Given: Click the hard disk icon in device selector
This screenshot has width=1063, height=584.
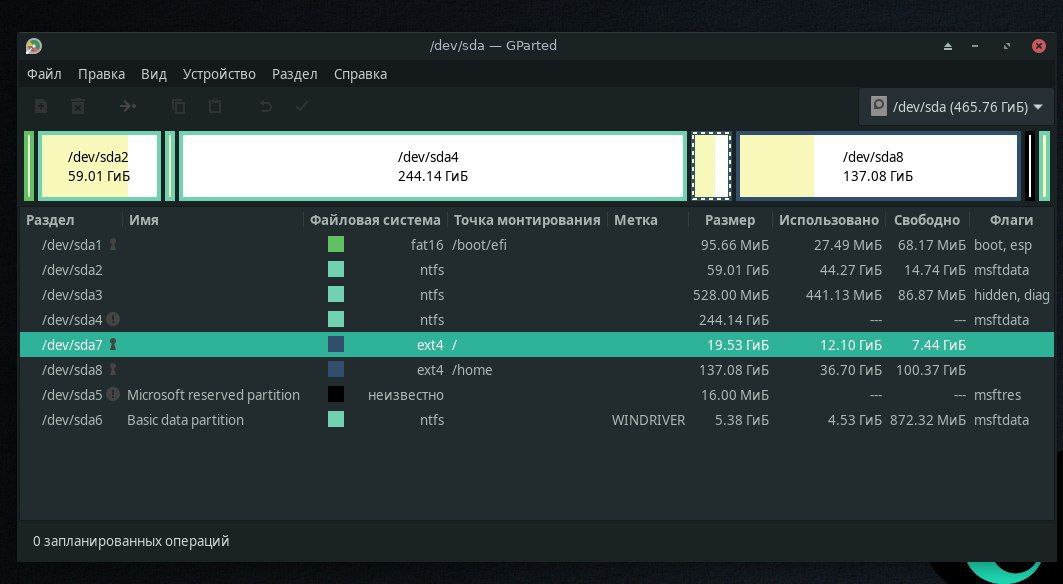Looking at the screenshot, I should point(879,106).
